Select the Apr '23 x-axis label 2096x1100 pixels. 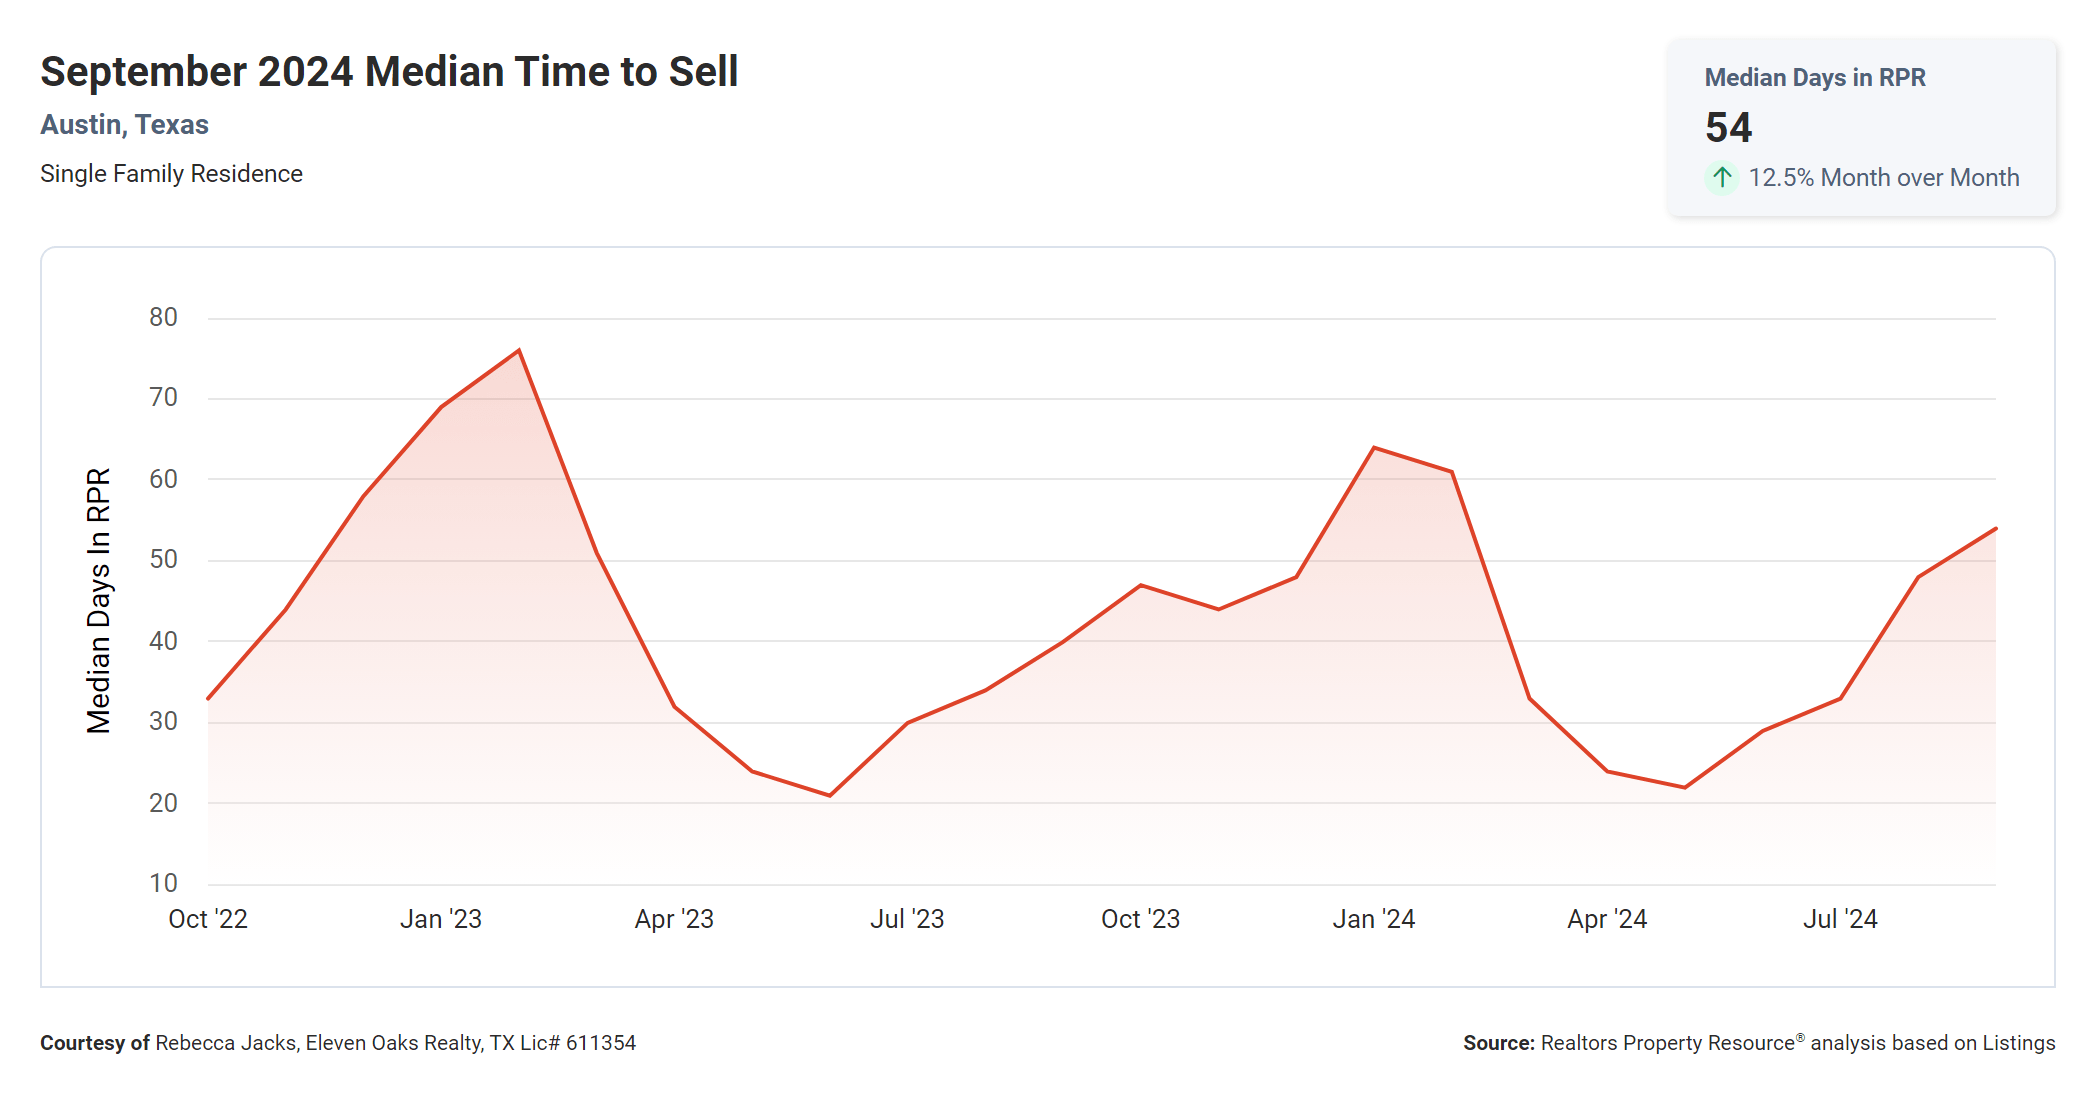coord(674,919)
